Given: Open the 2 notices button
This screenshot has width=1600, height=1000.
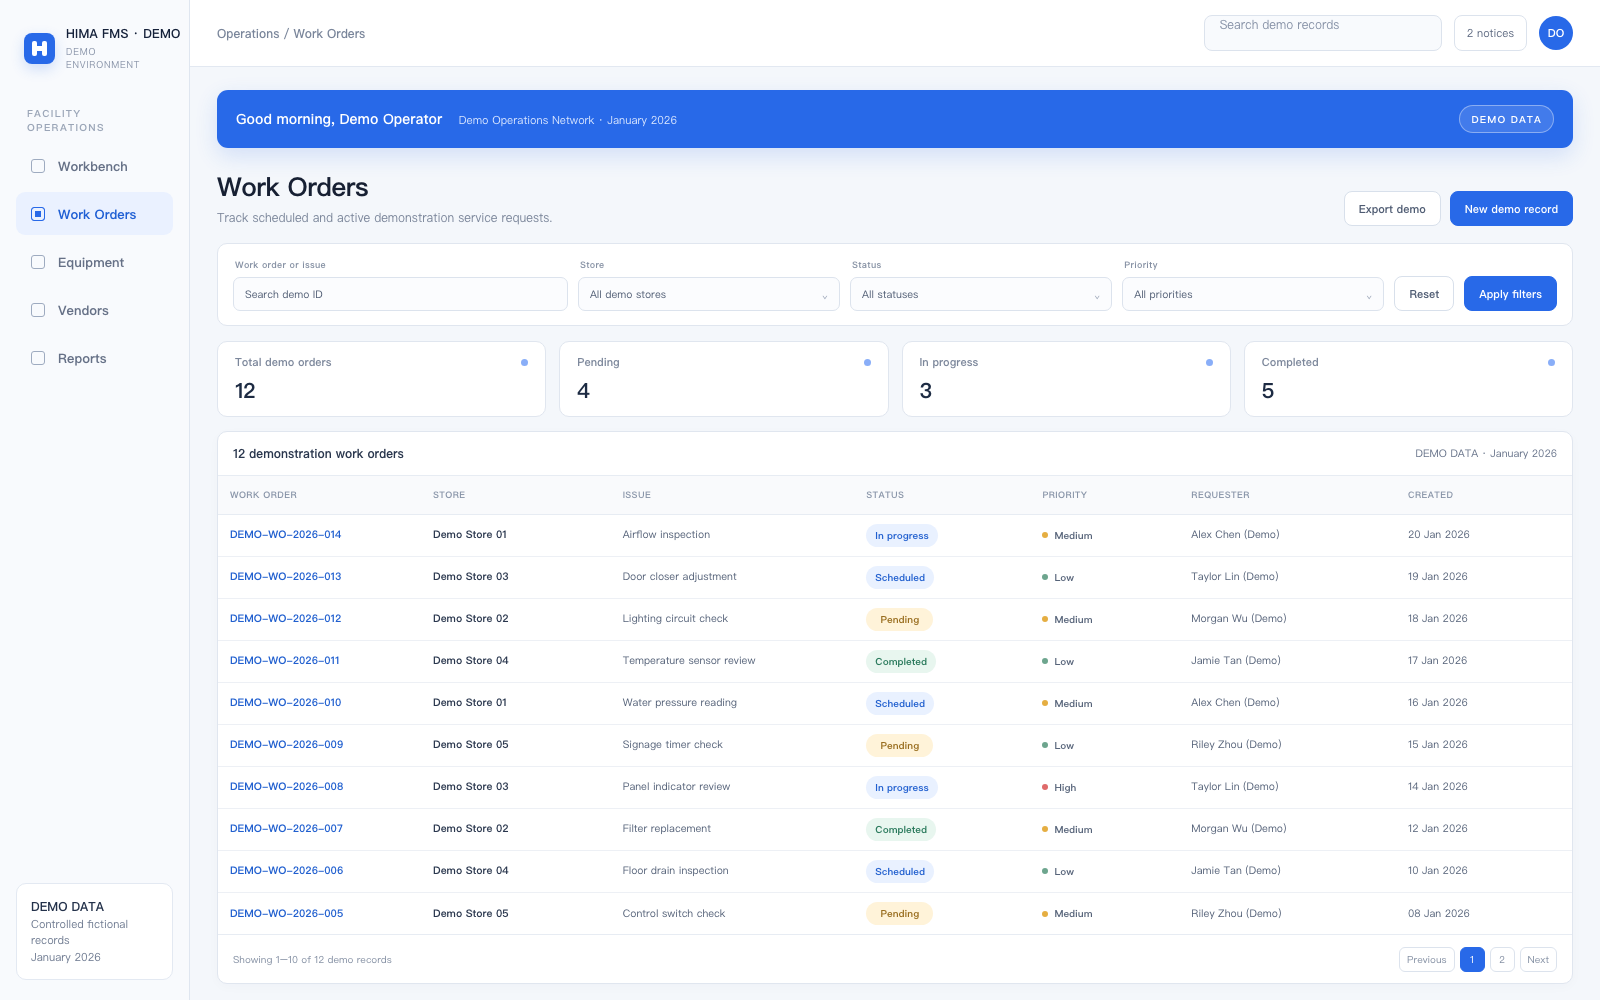Looking at the screenshot, I should coord(1490,33).
